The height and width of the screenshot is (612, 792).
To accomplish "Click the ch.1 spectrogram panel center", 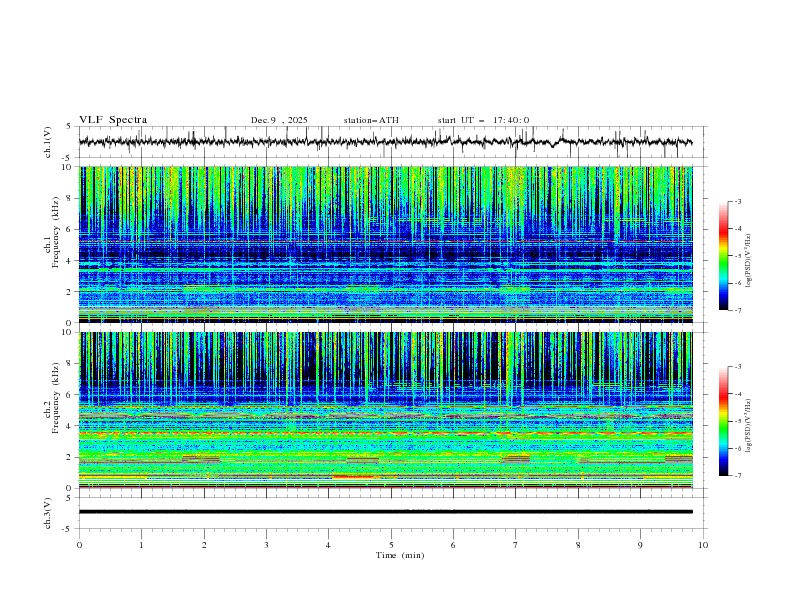I will (391, 244).
